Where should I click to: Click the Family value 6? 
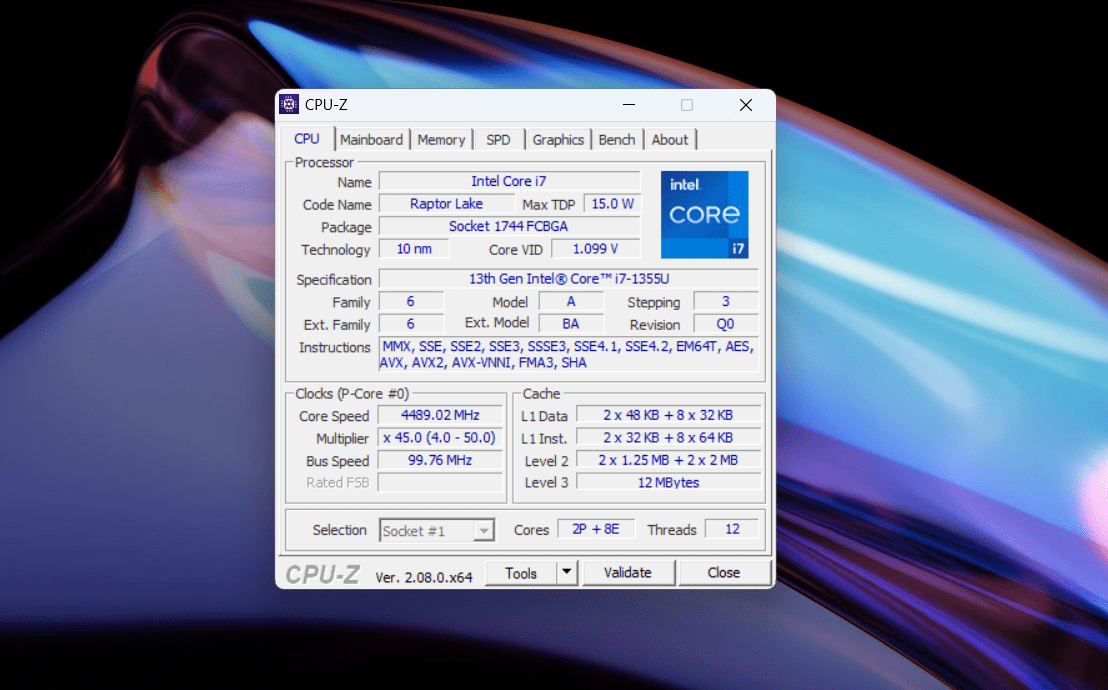(x=411, y=301)
